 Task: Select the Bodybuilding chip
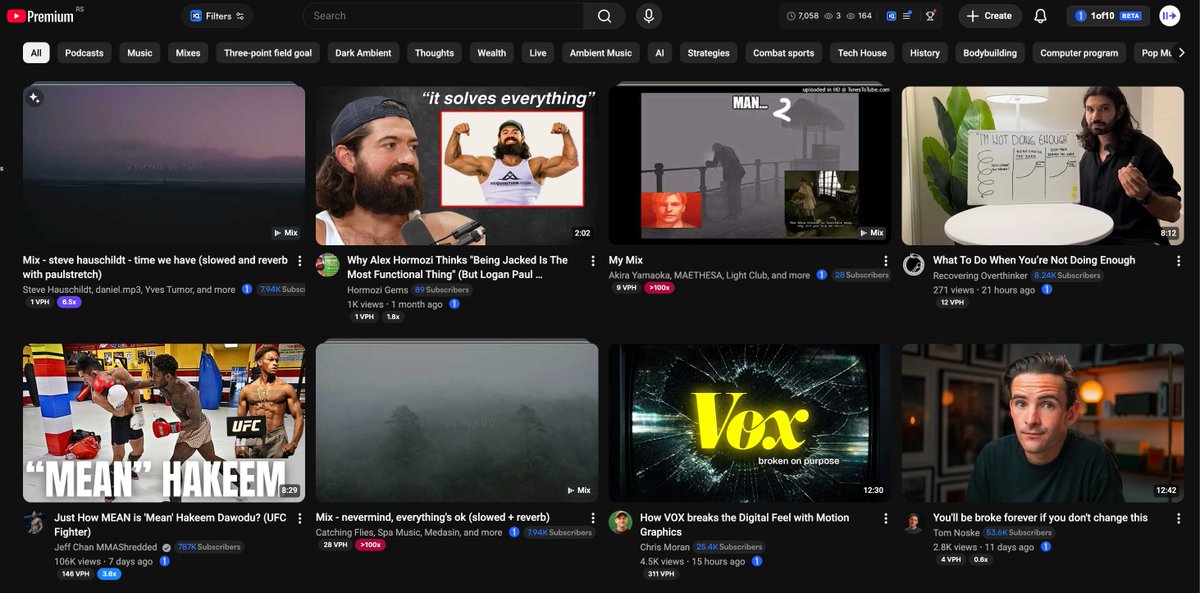click(990, 53)
